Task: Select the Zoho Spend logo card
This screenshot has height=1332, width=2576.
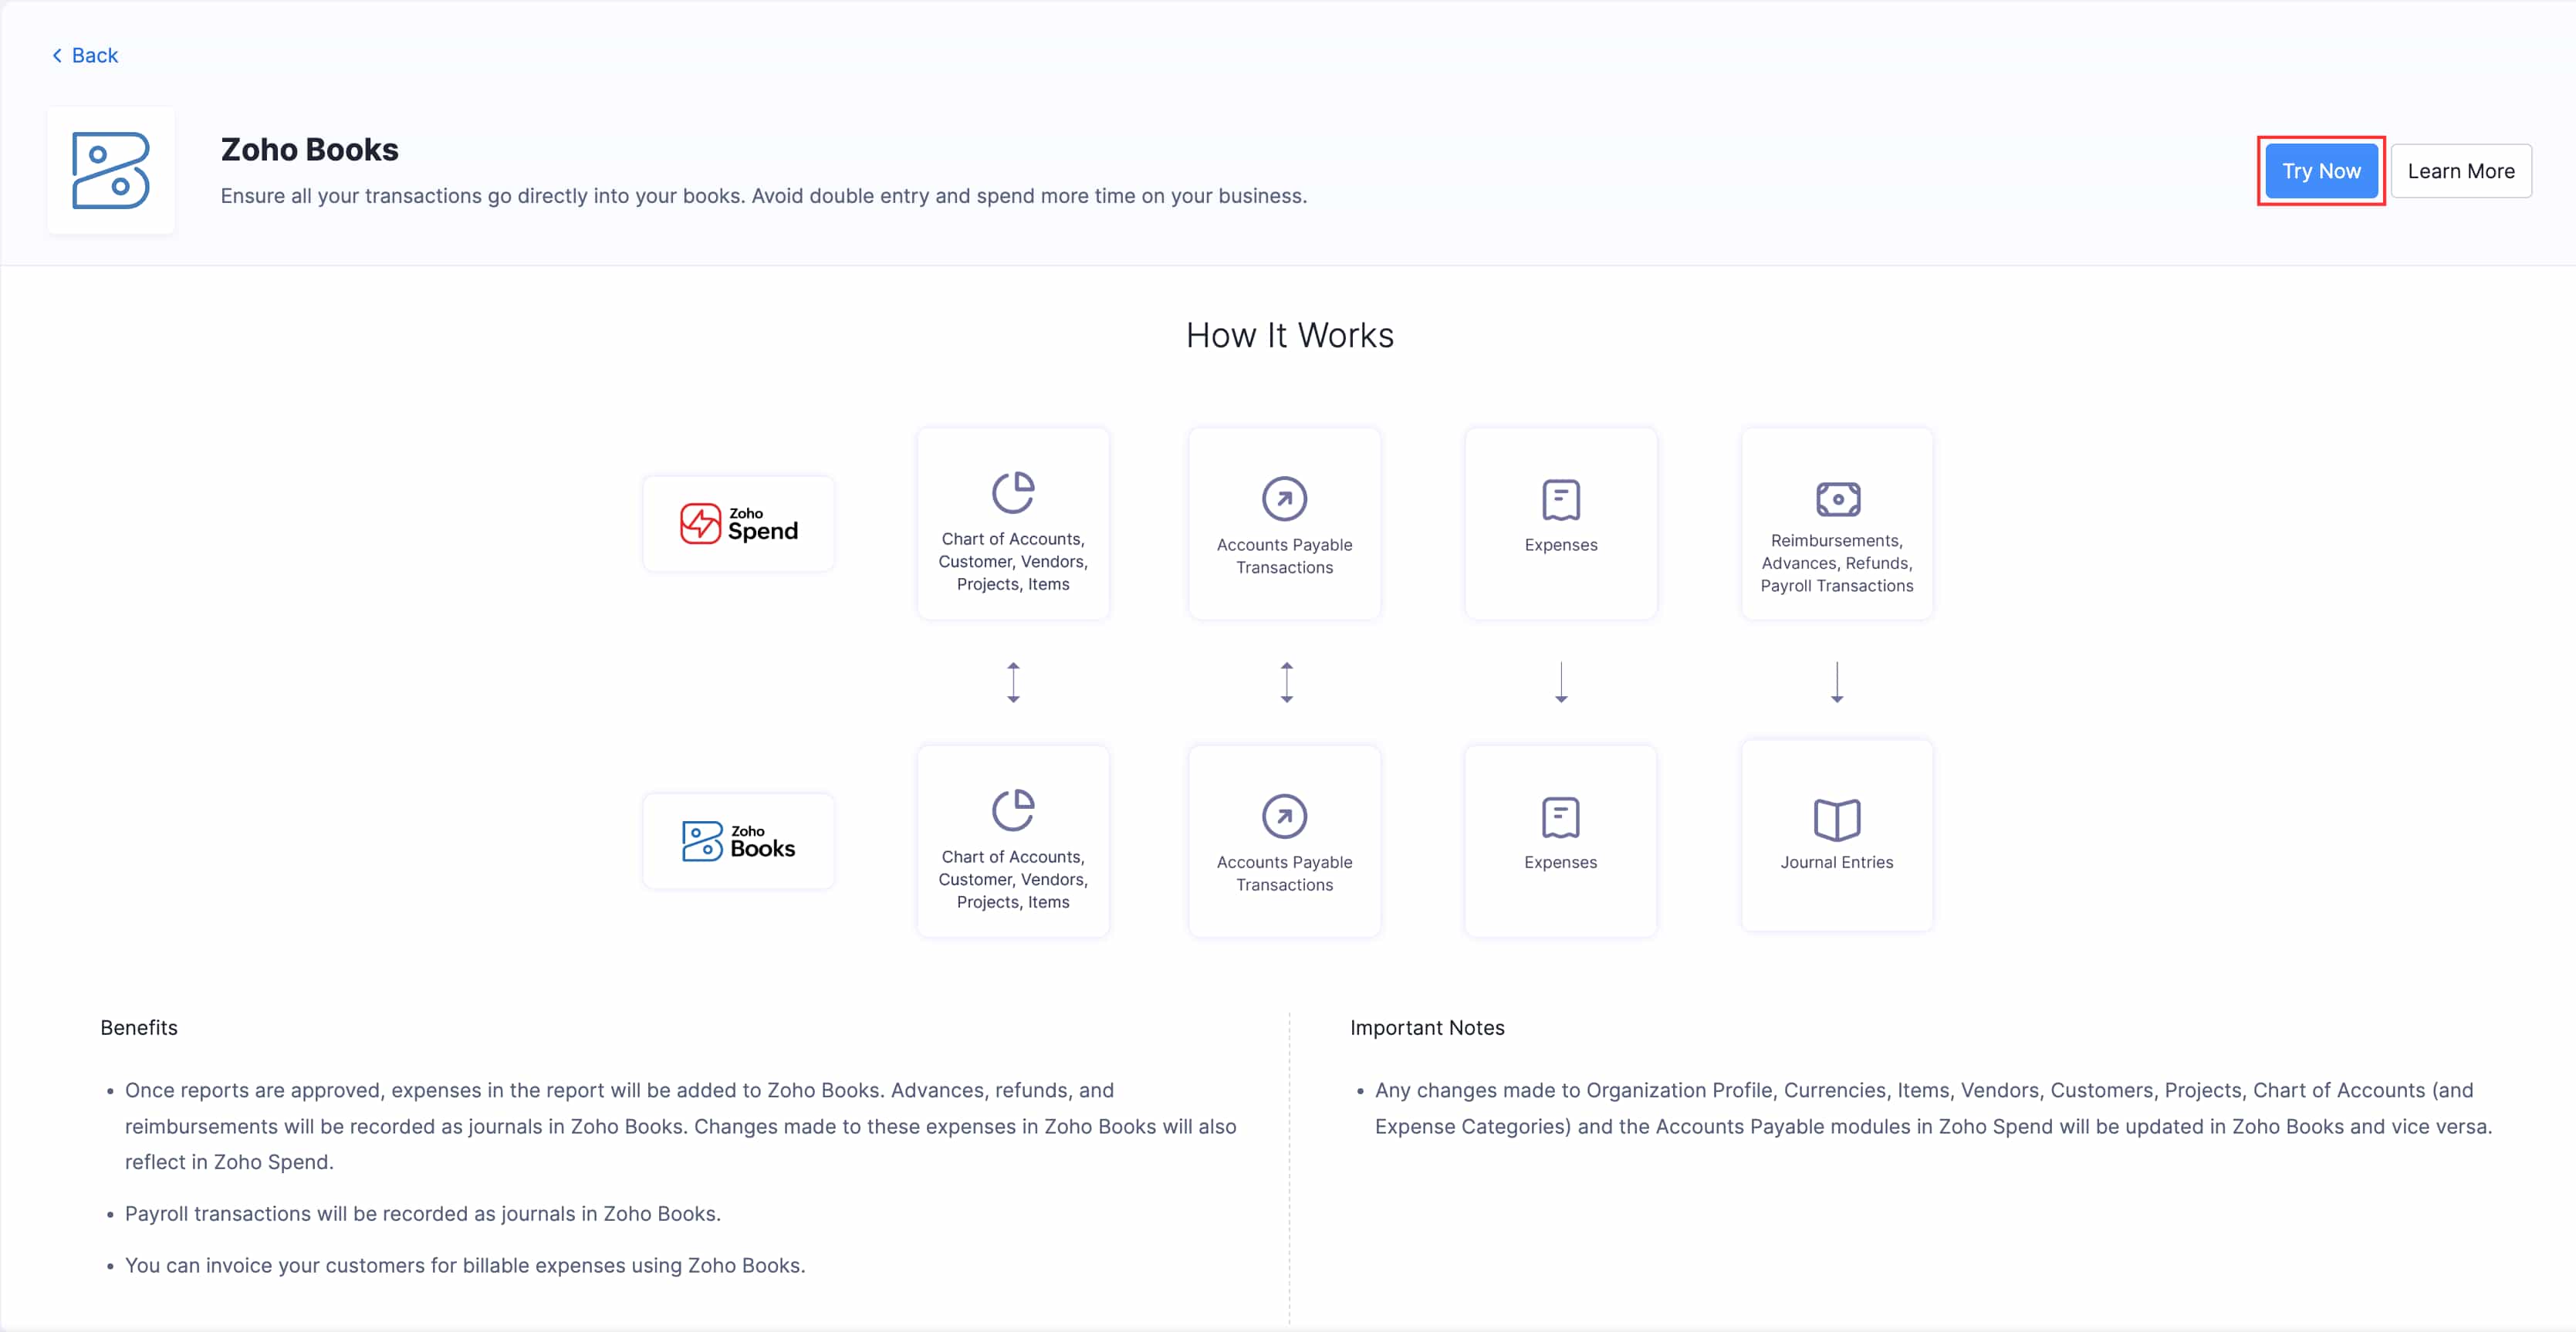Action: tap(738, 523)
